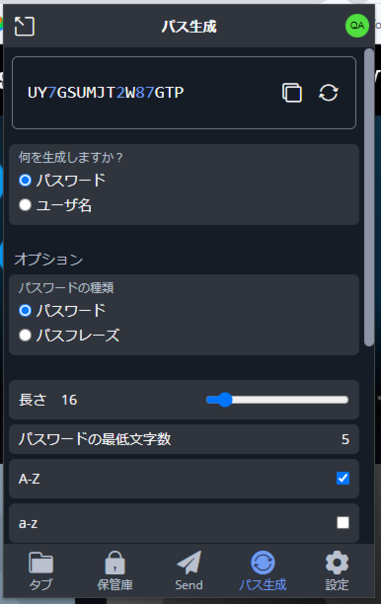
Task: Click the 長さ length slider handle
Action: 225,400
